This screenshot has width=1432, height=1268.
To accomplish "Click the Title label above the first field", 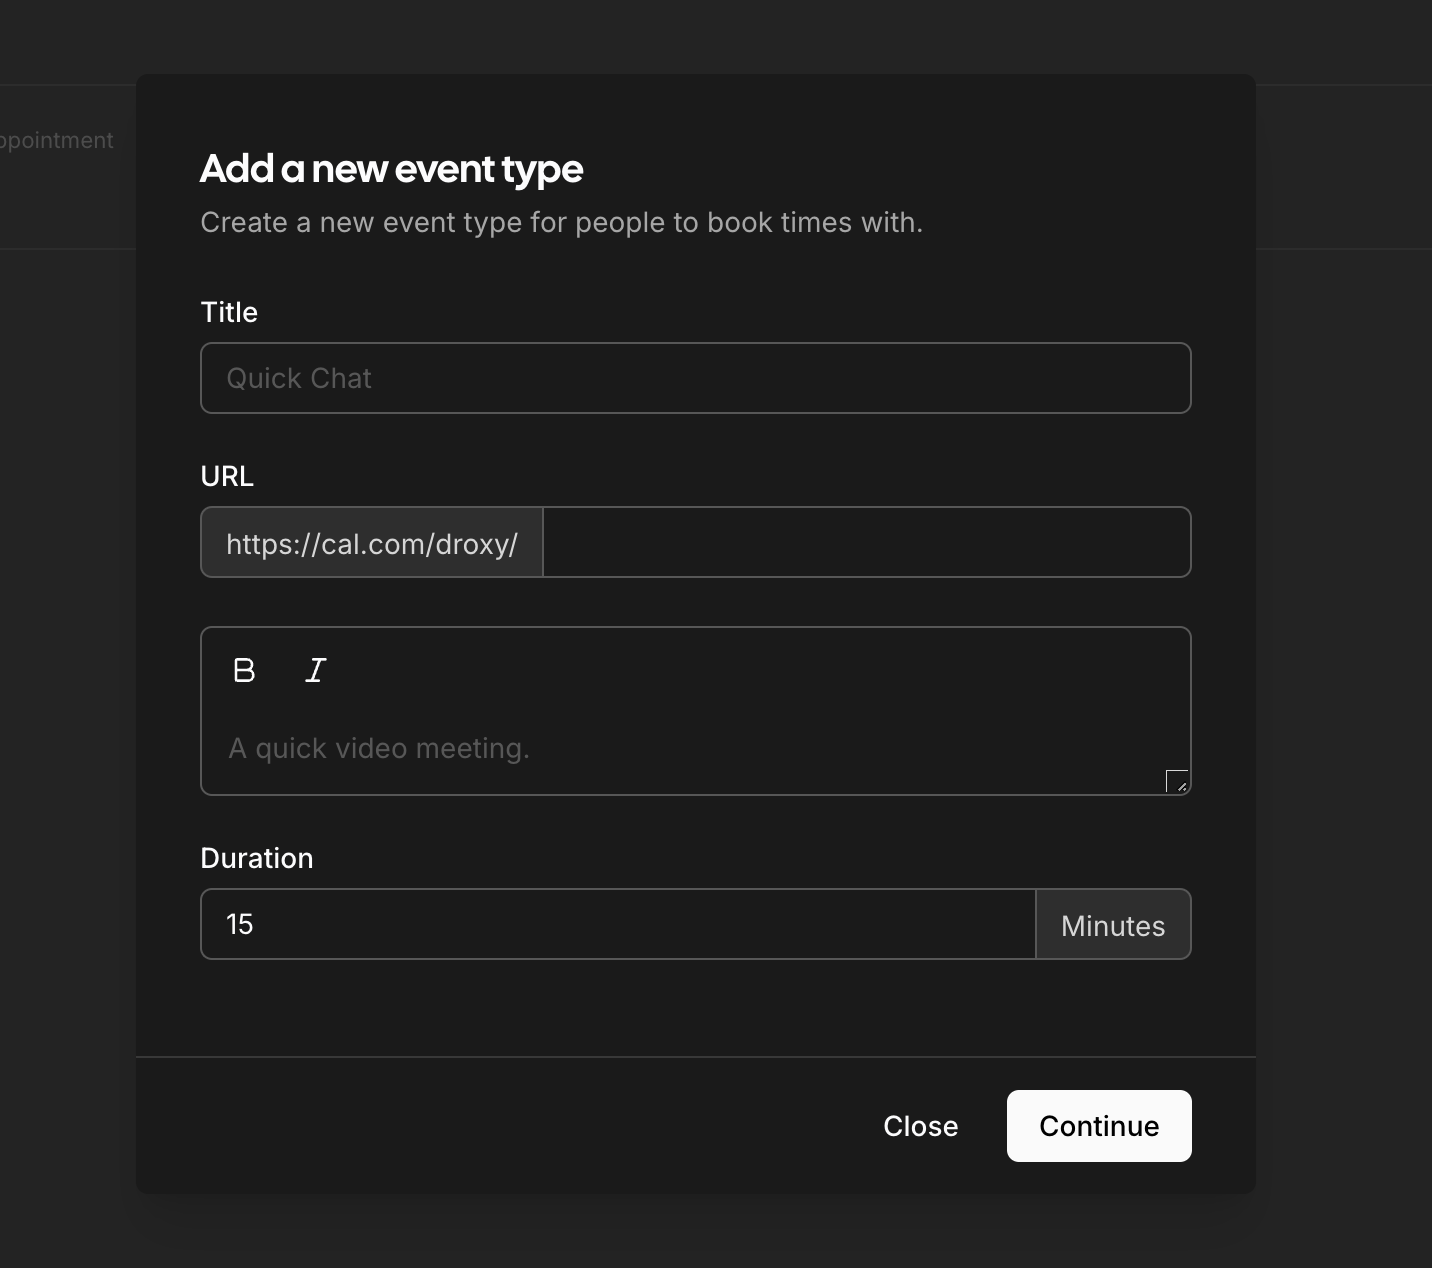I will coord(228,312).
